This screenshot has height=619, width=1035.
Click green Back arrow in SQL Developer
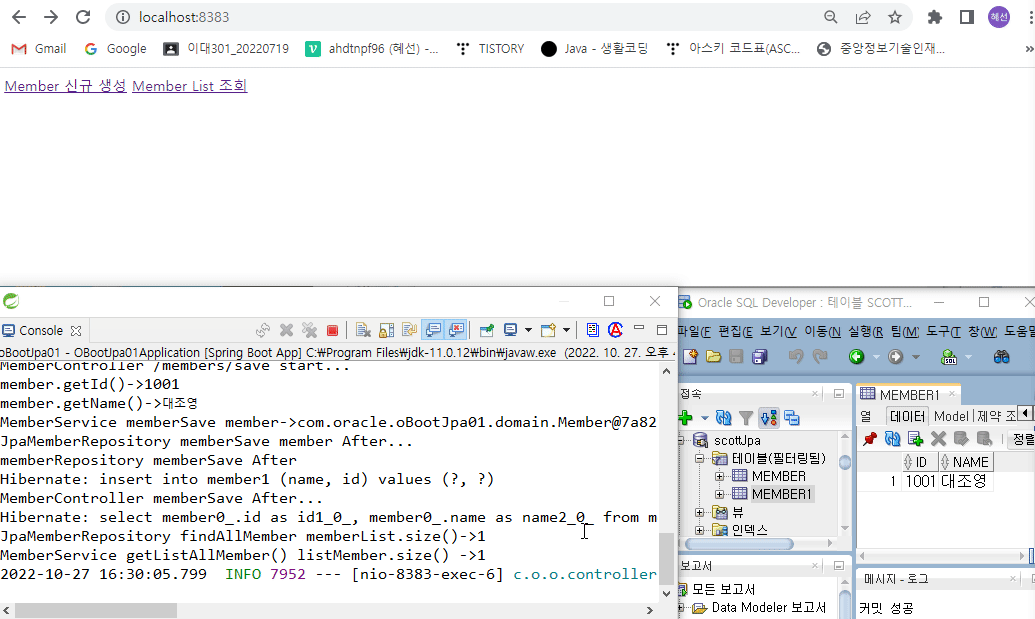coord(856,357)
